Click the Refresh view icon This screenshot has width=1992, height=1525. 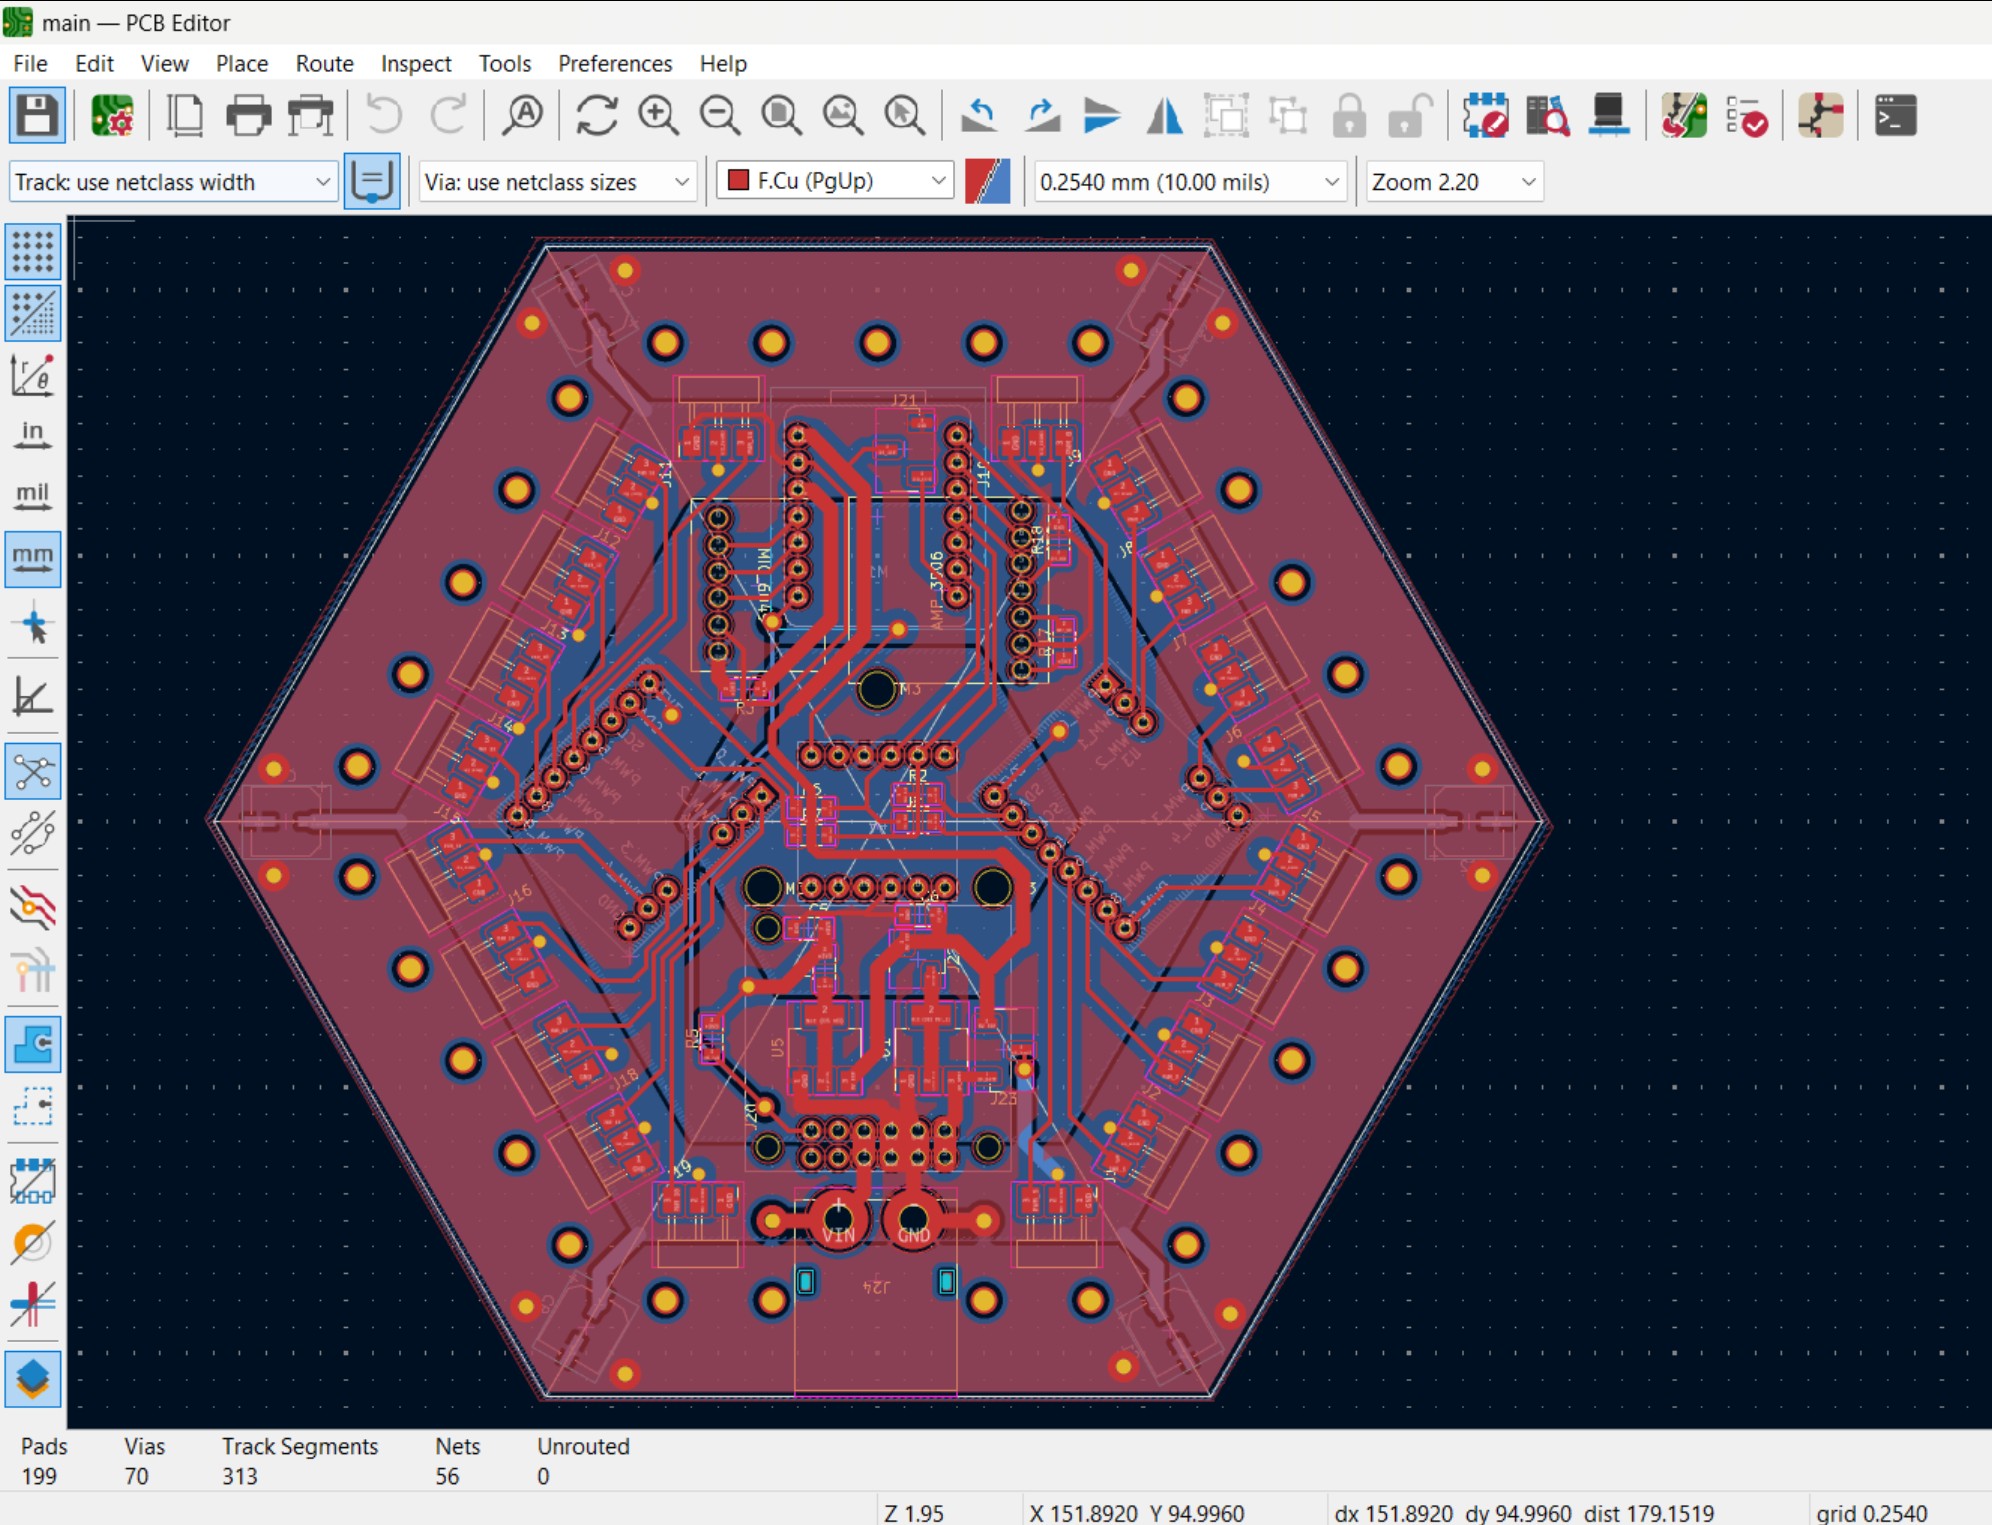coord(596,116)
